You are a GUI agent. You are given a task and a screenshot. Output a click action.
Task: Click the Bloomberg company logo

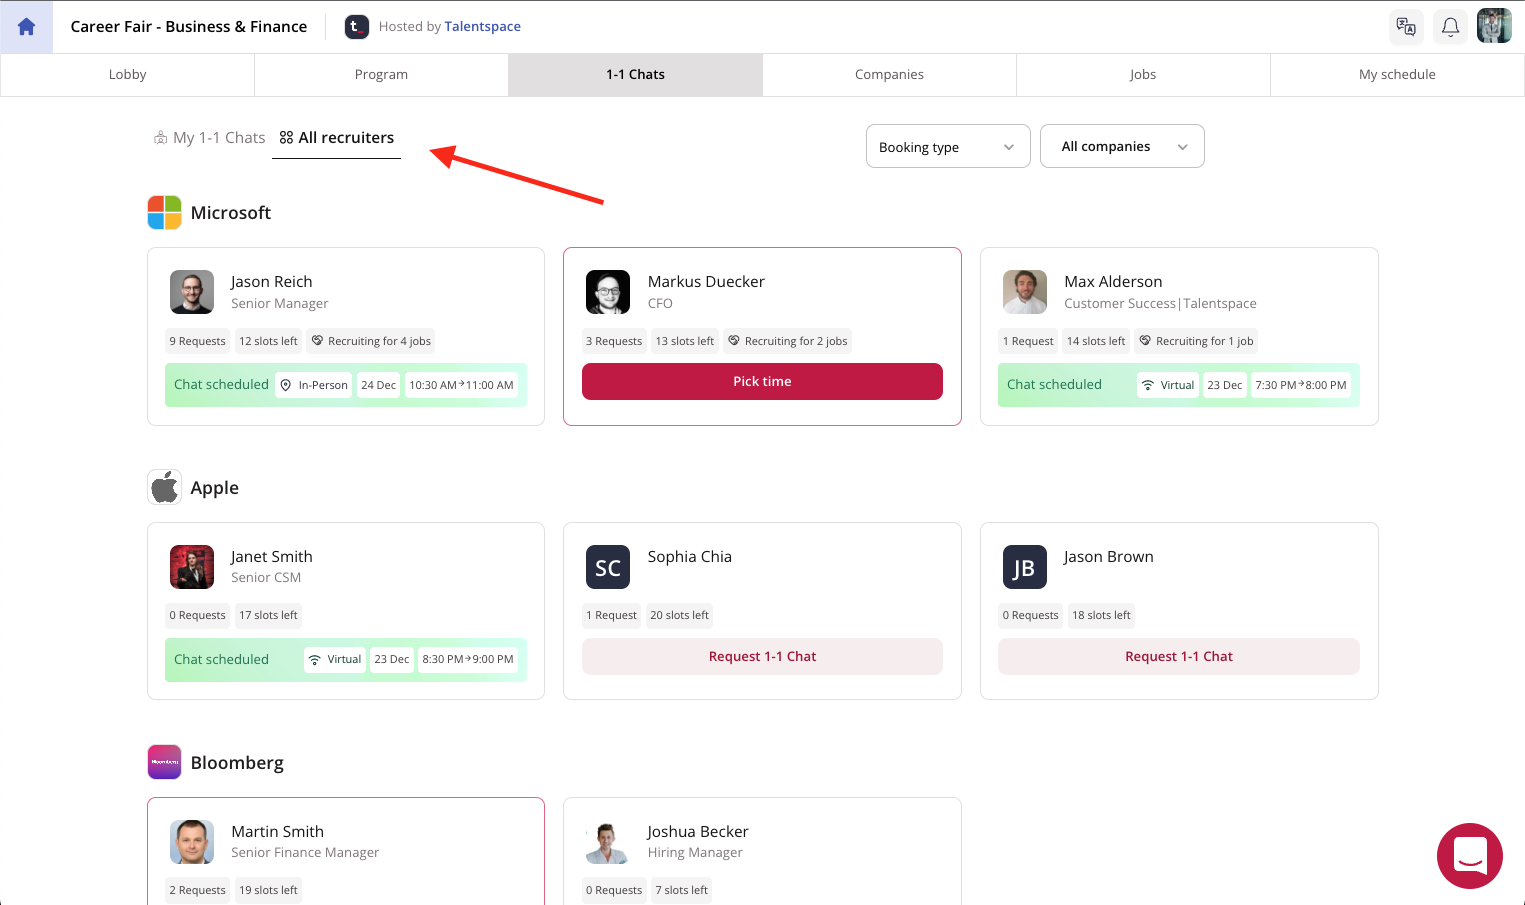(165, 762)
